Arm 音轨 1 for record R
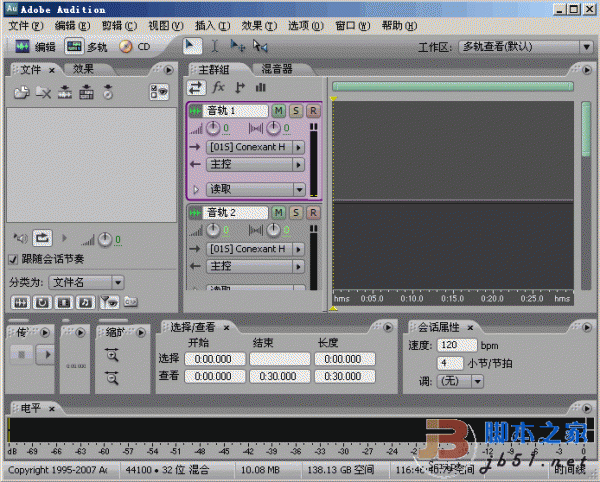 [313, 111]
